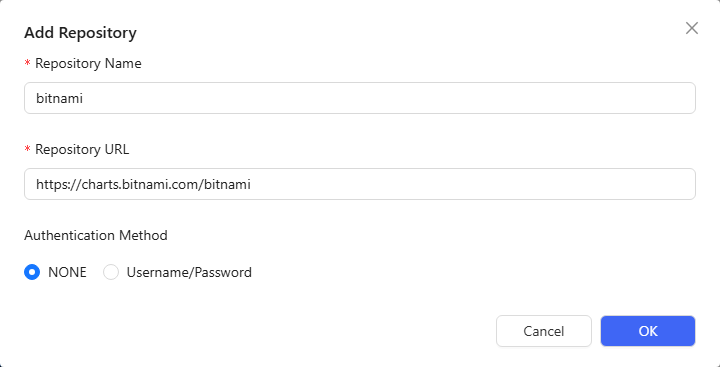This screenshot has width=720, height=367.
Task: Click the filled blue dot of the NONE radio
Action: pyautogui.click(x=32, y=272)
